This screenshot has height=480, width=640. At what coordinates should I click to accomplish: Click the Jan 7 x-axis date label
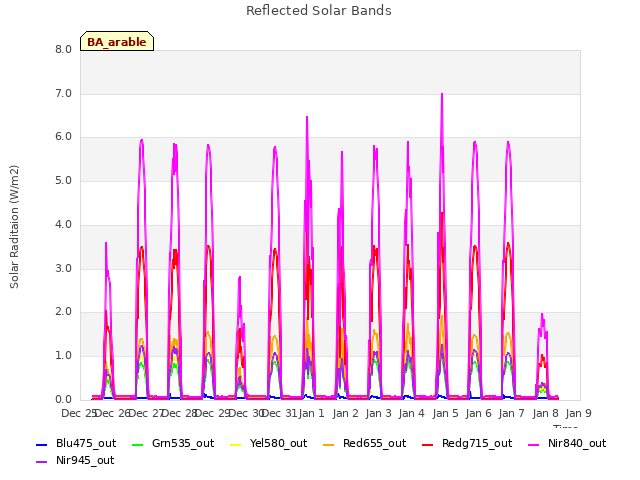511,413
